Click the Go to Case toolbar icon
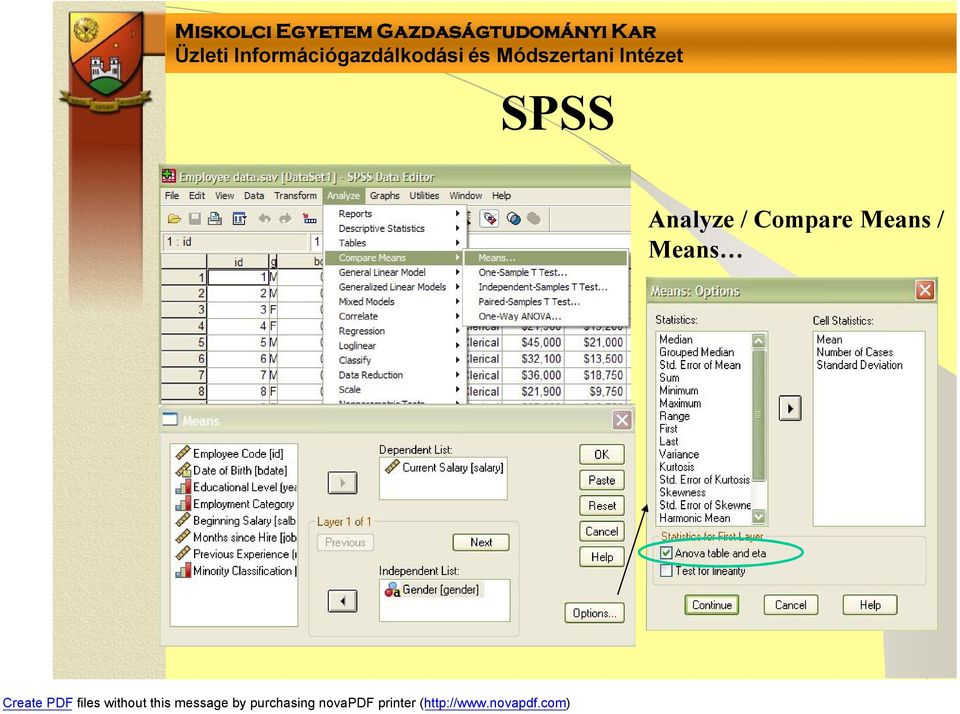This screenshot has height=714, width=960. click(x=310, y=219)
